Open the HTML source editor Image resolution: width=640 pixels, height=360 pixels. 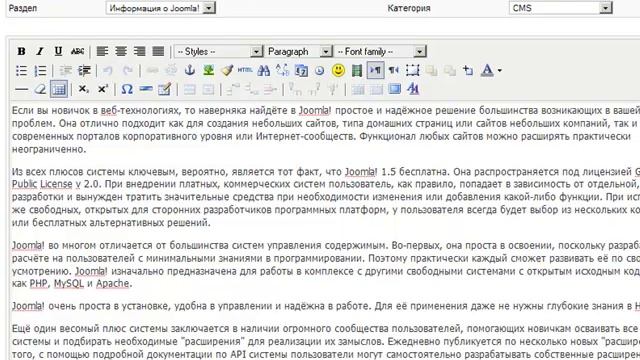[245, 71]
